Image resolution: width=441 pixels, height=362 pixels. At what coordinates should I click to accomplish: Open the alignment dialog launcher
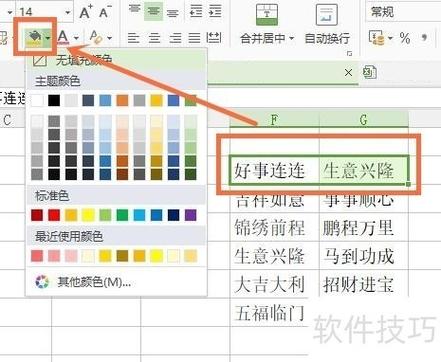349,53
